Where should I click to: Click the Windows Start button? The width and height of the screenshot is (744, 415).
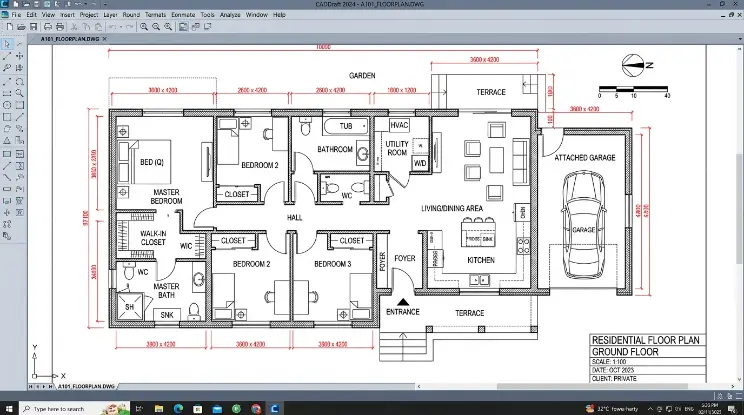click(x=9, y=408)
